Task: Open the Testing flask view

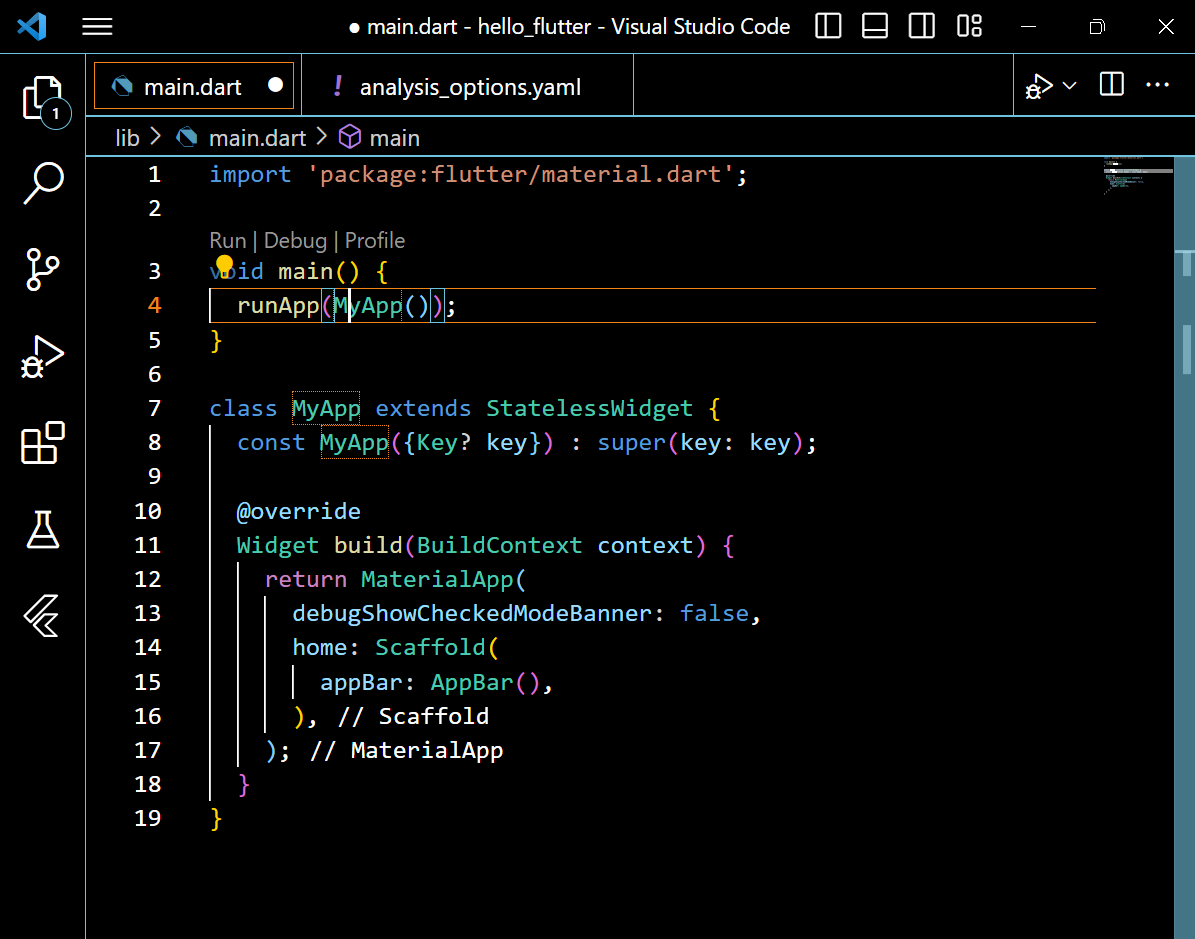Action: coord(43,529)
